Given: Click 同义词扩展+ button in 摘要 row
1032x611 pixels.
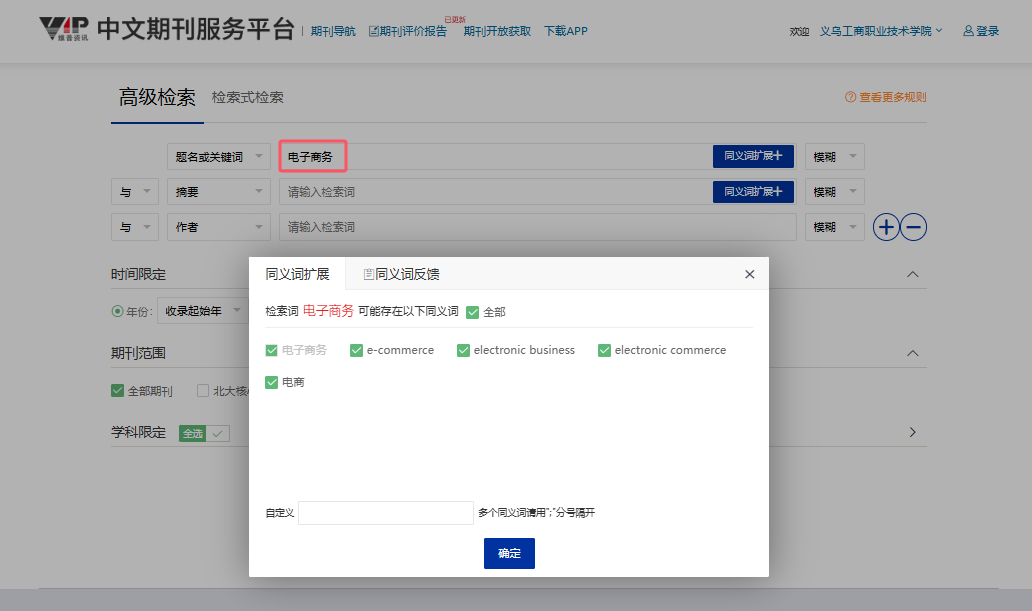Looking at the screenshot, I should pos(753,192).
